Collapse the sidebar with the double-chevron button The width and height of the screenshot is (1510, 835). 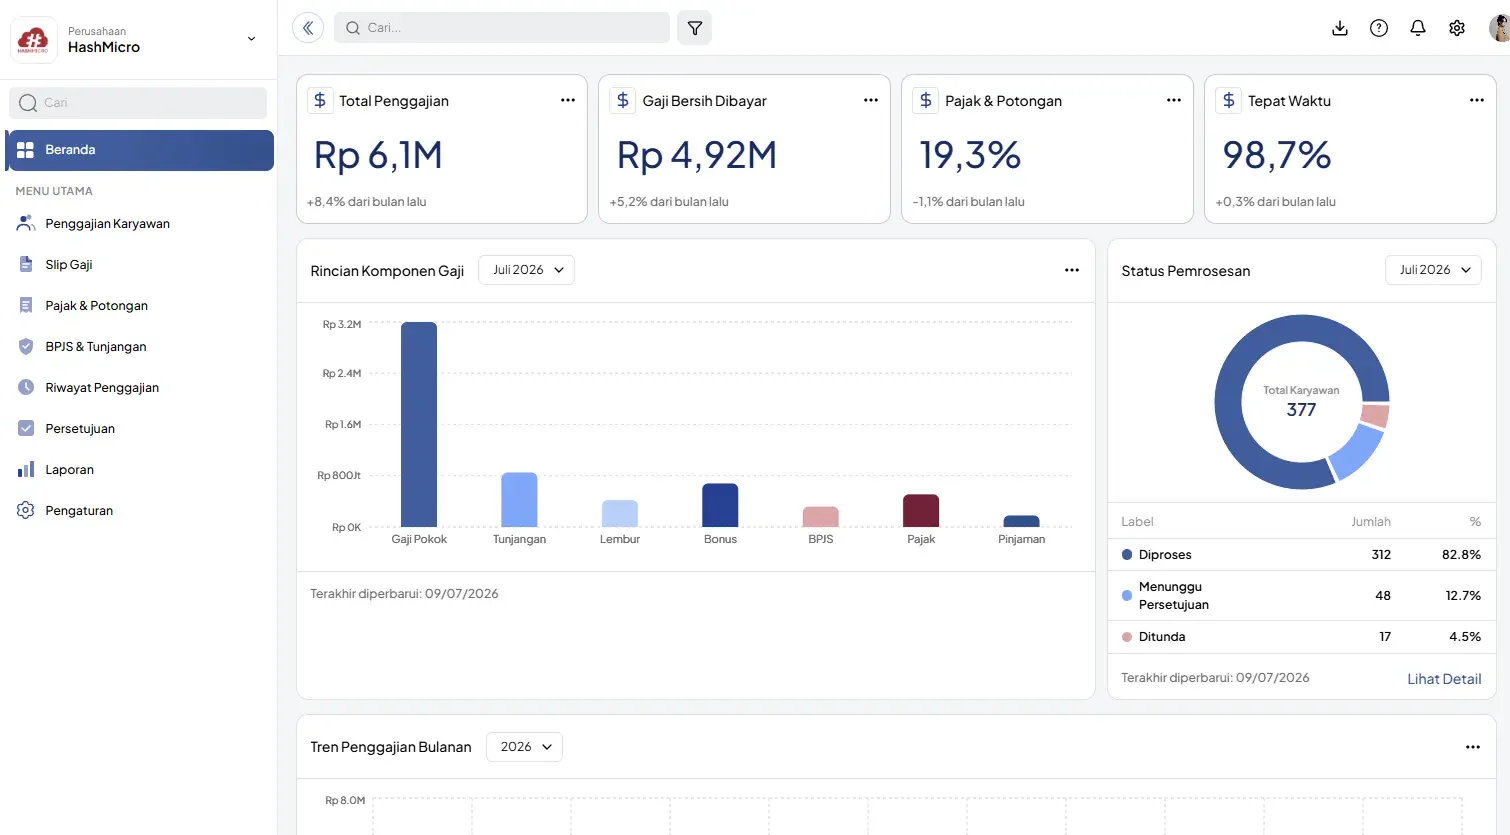[x=308, y=28]
